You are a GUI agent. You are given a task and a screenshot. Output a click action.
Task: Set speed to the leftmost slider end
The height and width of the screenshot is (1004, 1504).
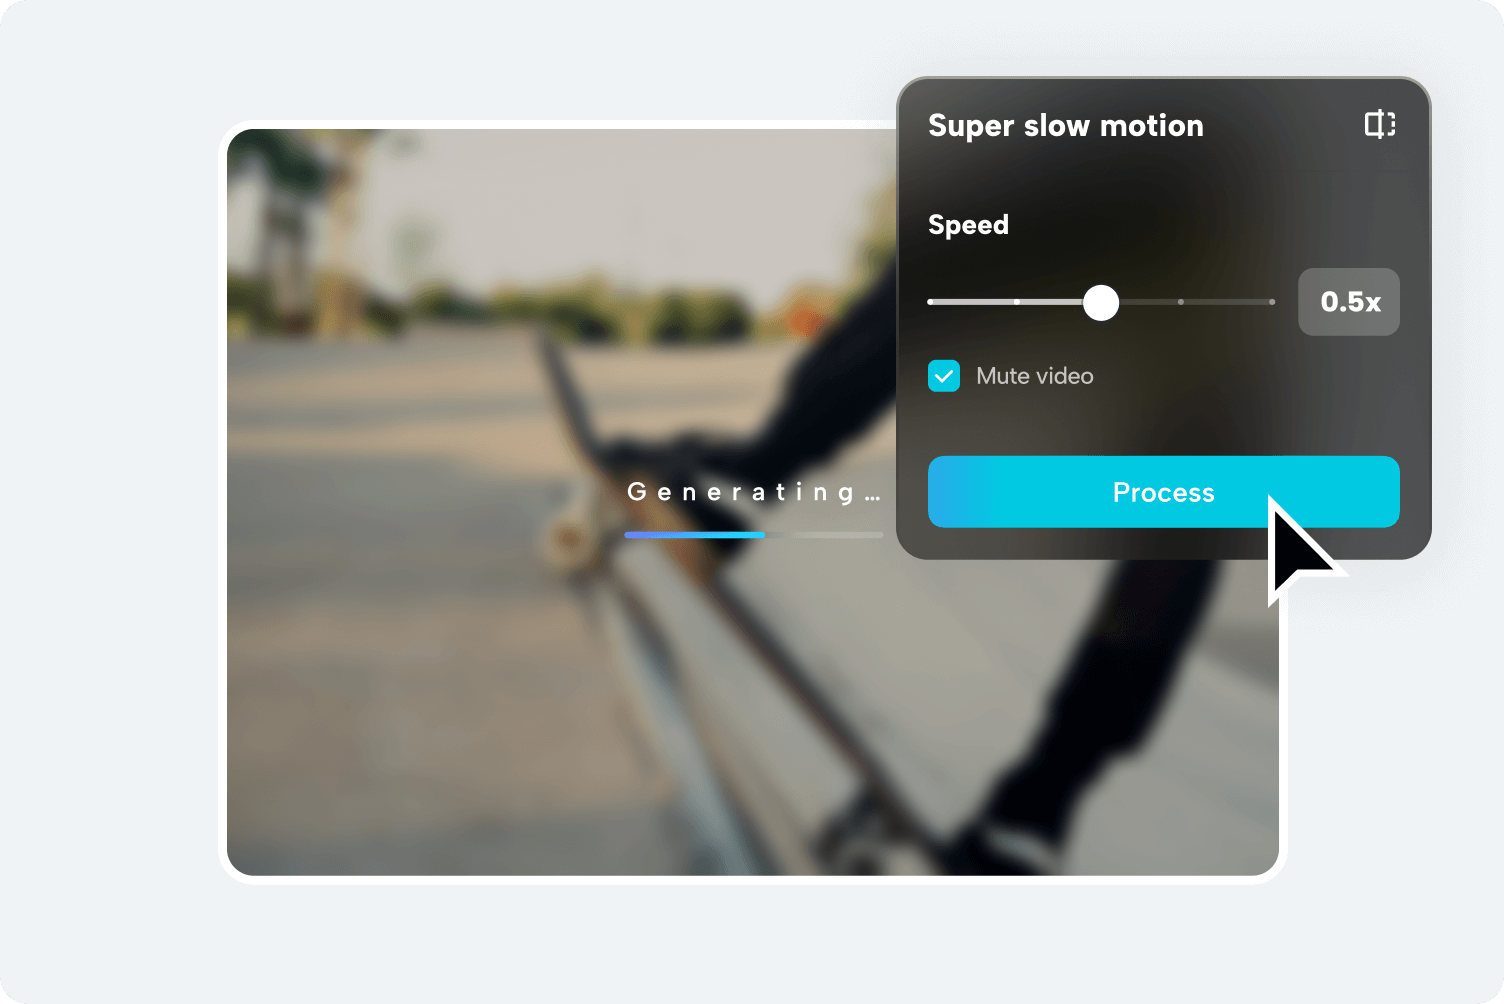(x=931, y=302)
